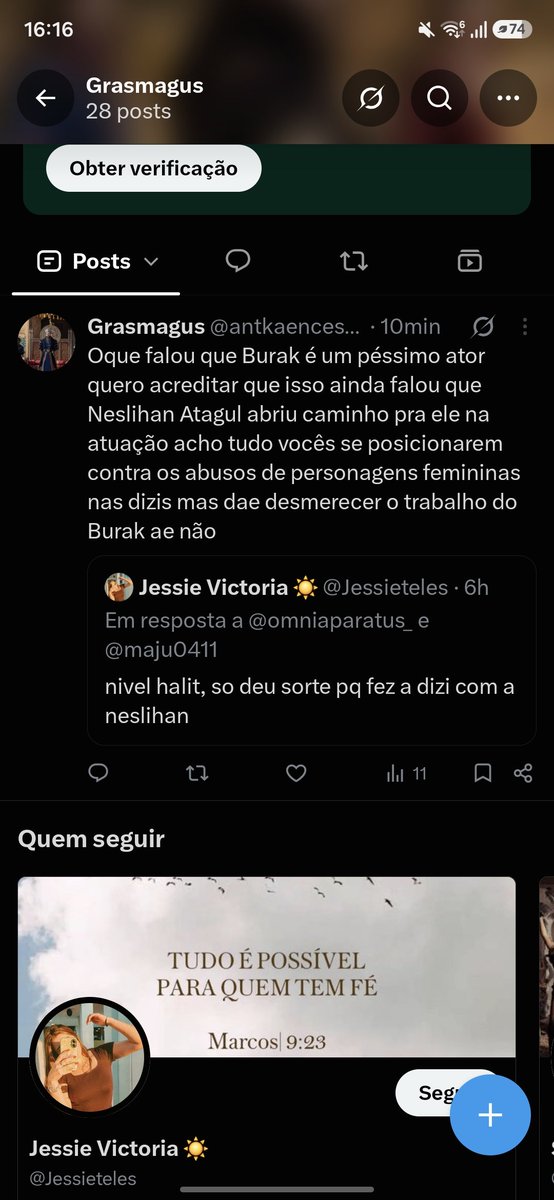
Task: Reply to the Grasmagus post
Action: point(98,773)
